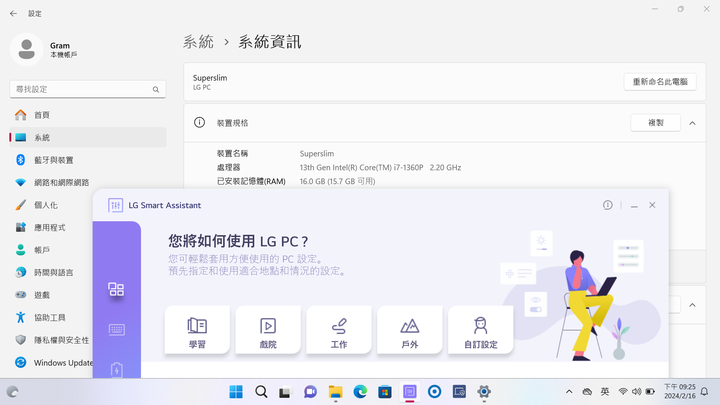Screen dimensions: 720x405
Task: Restore down the Settings window
Action: point(681,9)
